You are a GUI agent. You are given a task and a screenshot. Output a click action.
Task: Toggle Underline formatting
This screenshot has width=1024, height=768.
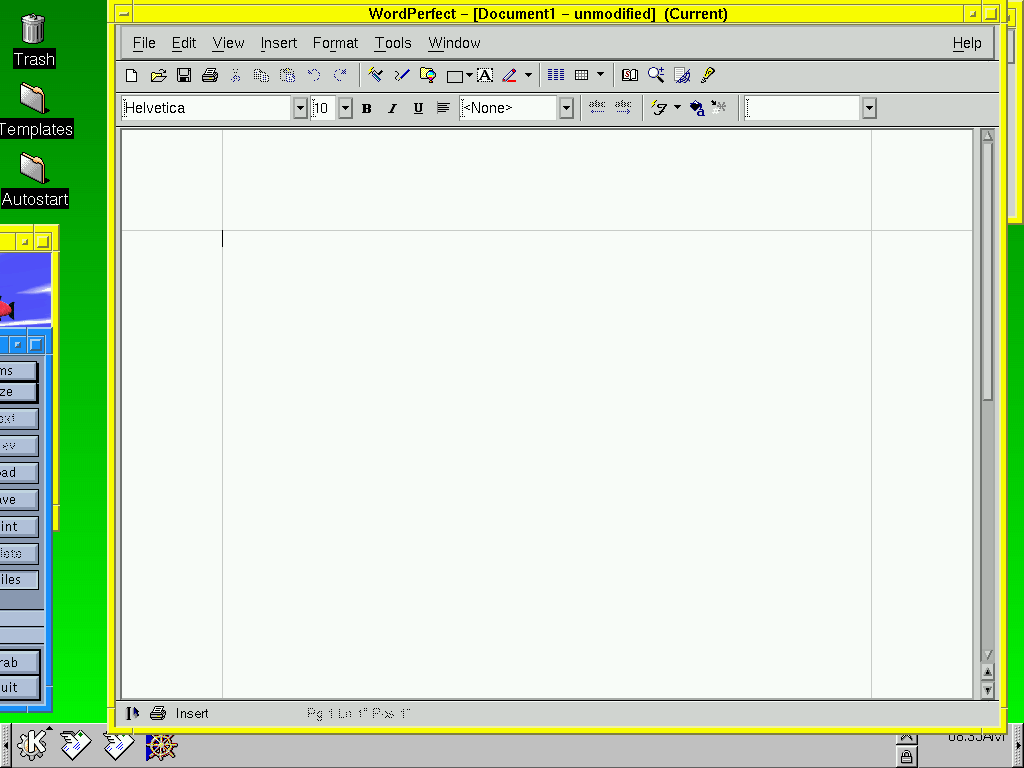coord(418,108)
